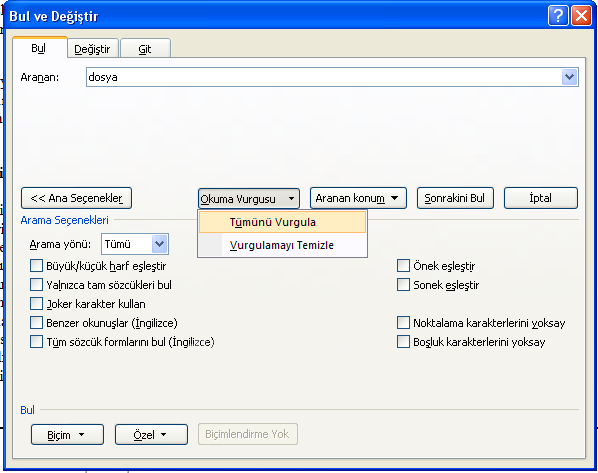The width and height of the screenshot is (598, 473).
Task: Cancel with the İptal button
Action: tap(541, 198)
